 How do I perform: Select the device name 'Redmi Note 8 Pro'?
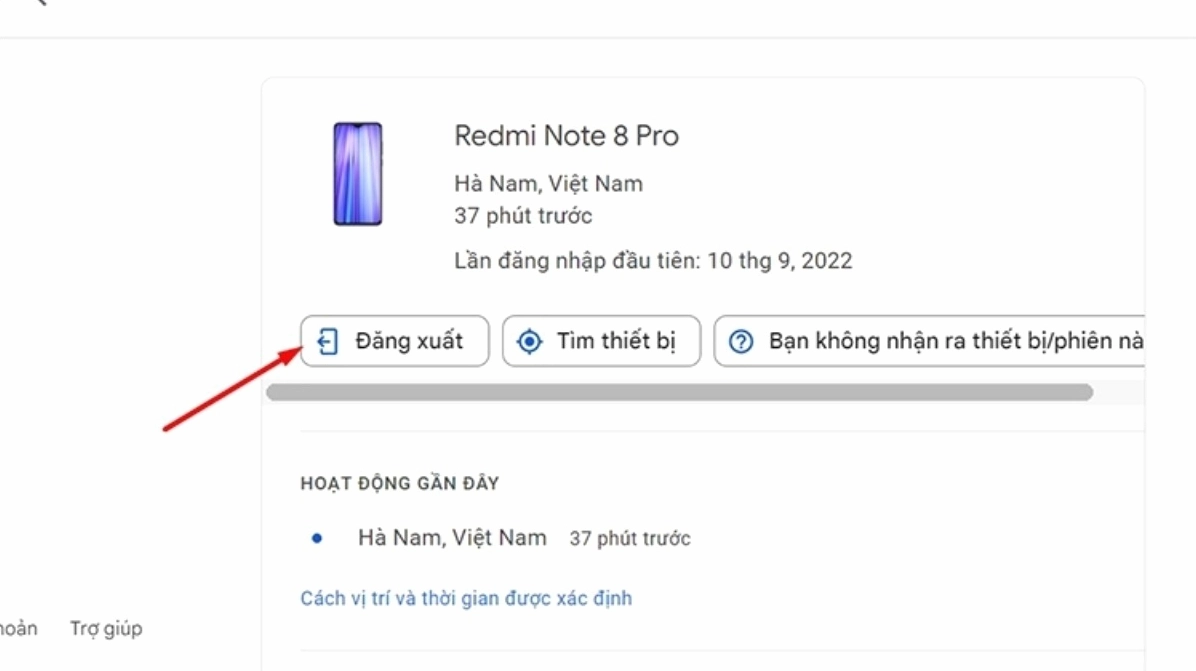pyautogui.click(x=566, y=135)
